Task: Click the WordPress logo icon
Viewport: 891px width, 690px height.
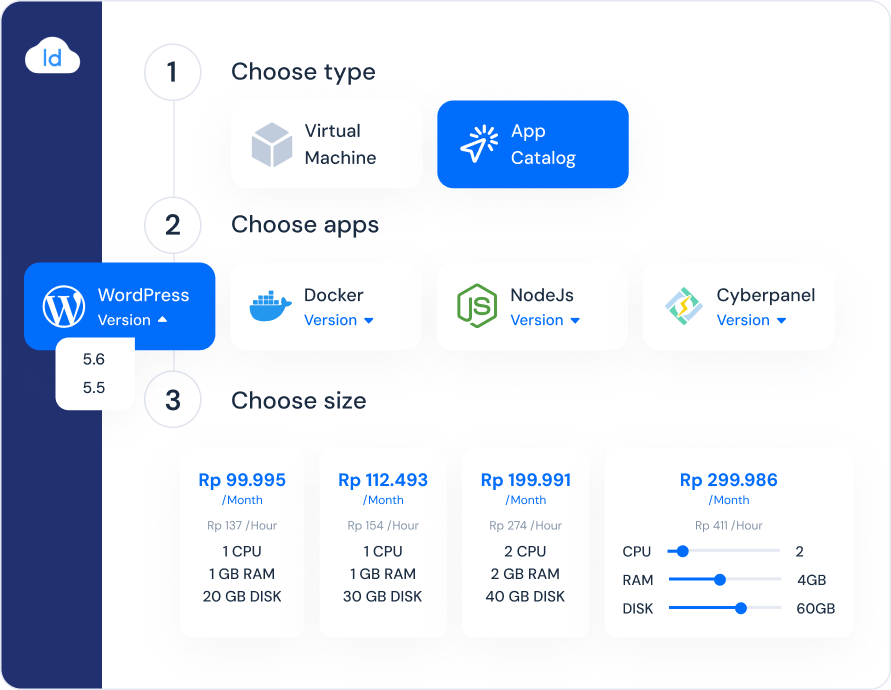Action: pyautogui.click(x=64, y=307)
